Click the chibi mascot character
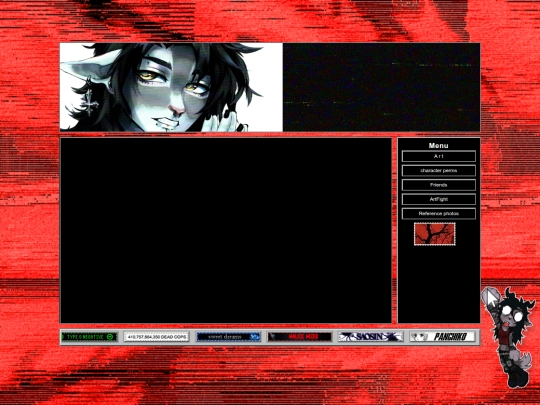 [x=509, y=338]
